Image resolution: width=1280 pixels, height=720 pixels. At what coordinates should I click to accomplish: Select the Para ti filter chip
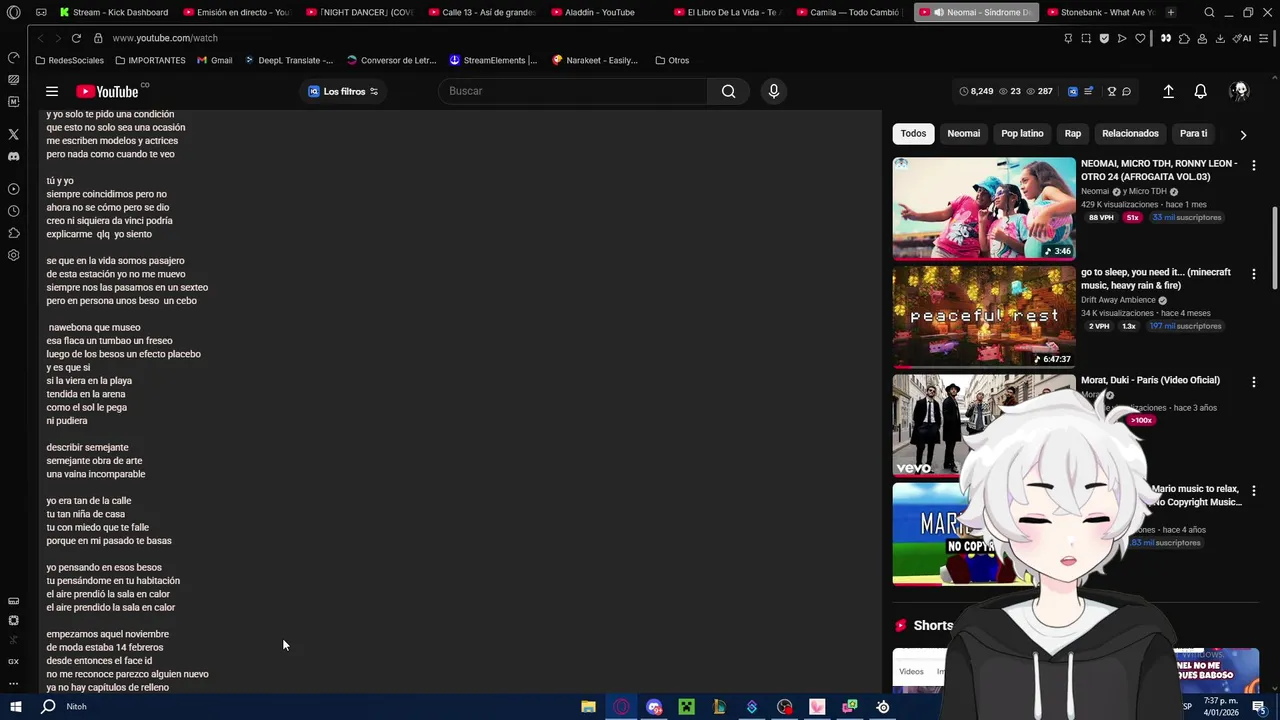[x=1193, y=134]
